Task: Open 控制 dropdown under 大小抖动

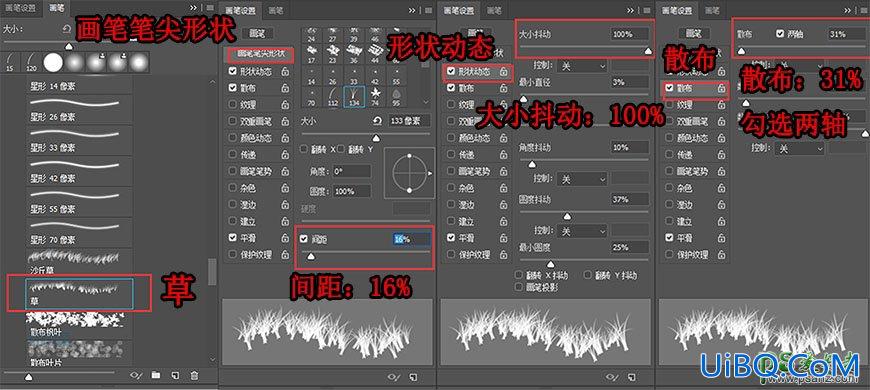Action: (581, 65)
